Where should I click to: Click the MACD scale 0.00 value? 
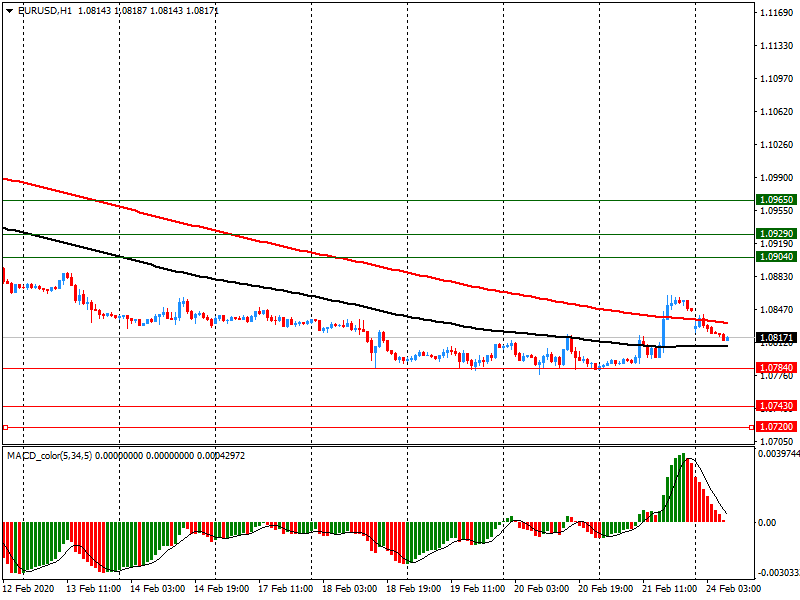tap(767, 522)
